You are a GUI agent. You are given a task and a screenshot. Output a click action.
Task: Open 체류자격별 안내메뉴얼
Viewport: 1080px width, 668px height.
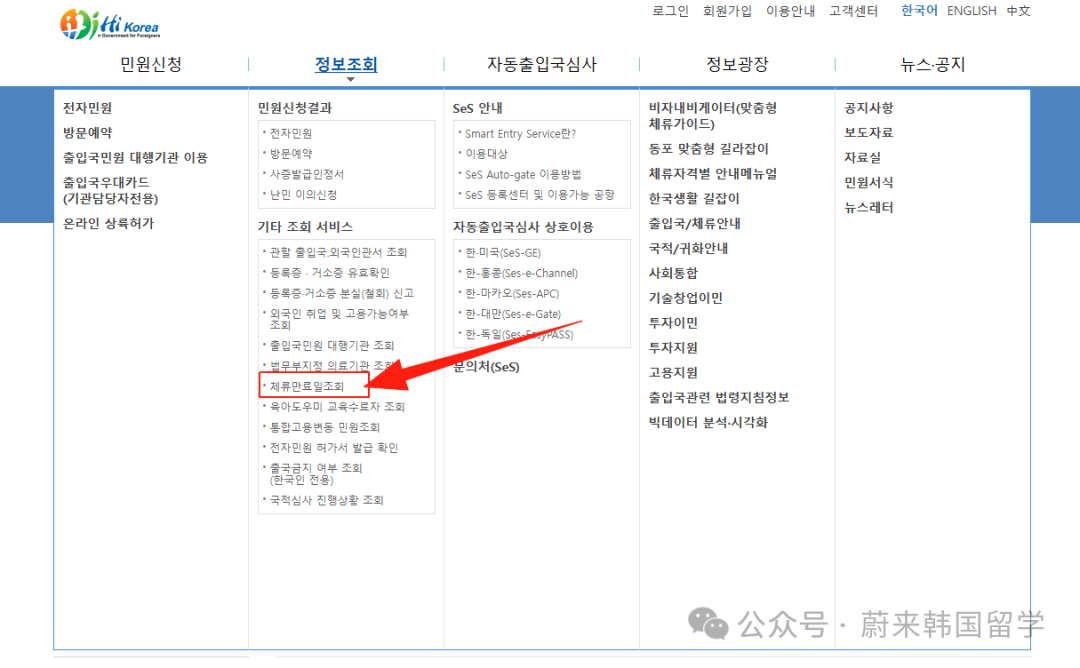(713, 174)
